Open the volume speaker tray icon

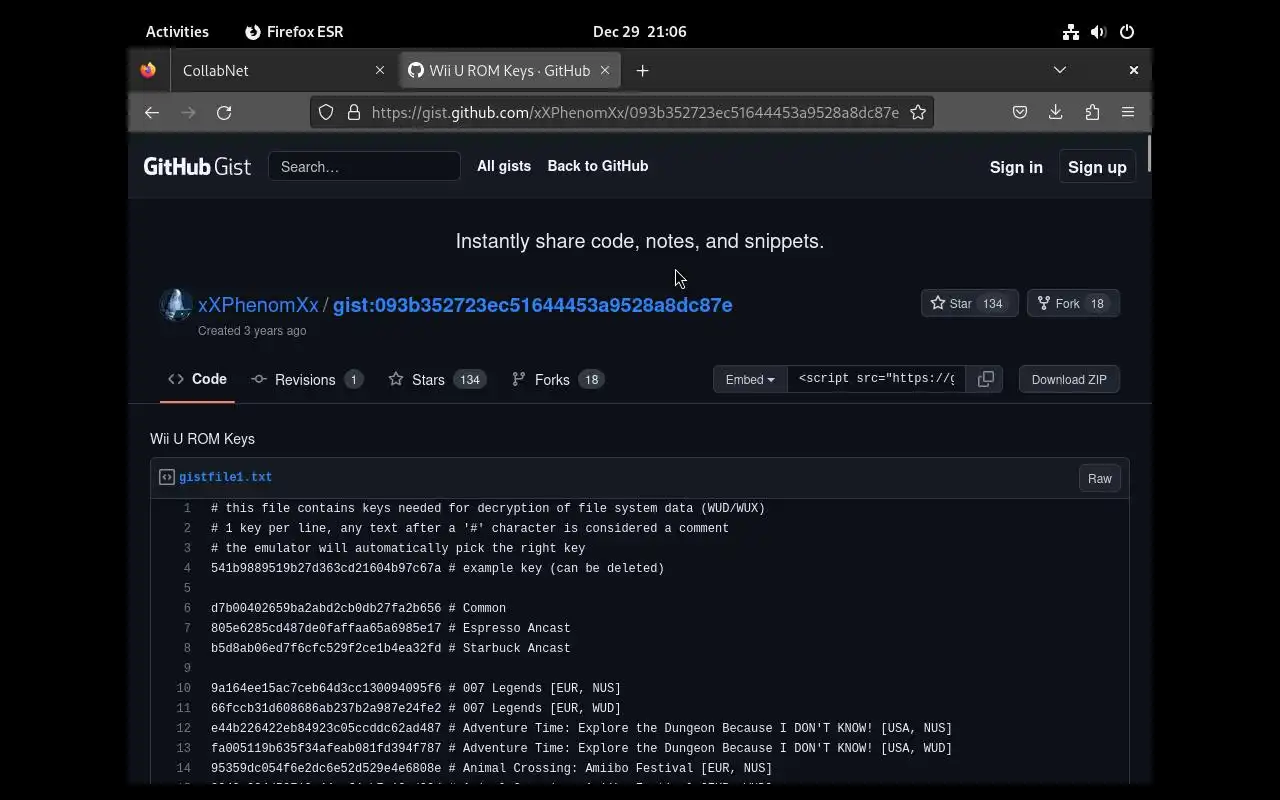(x=1099, y=32)
